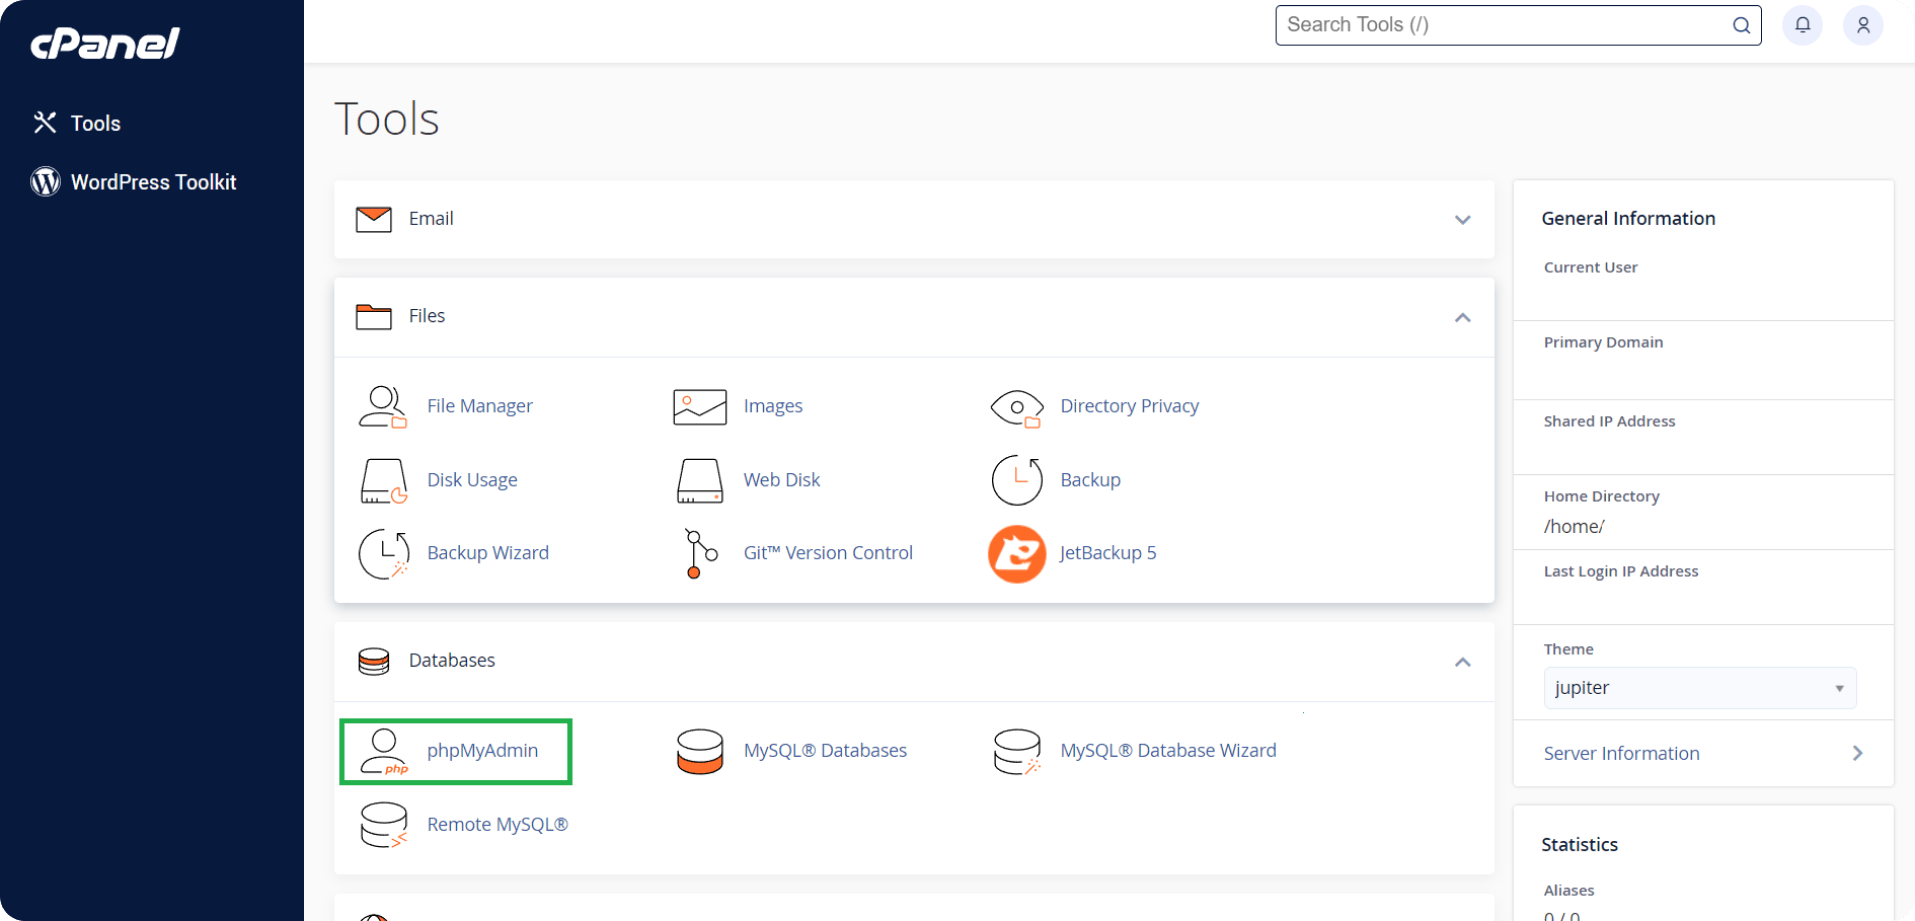Open the Git Version Control icon
Screen dimensions: 1915x921
coord(699,553)
